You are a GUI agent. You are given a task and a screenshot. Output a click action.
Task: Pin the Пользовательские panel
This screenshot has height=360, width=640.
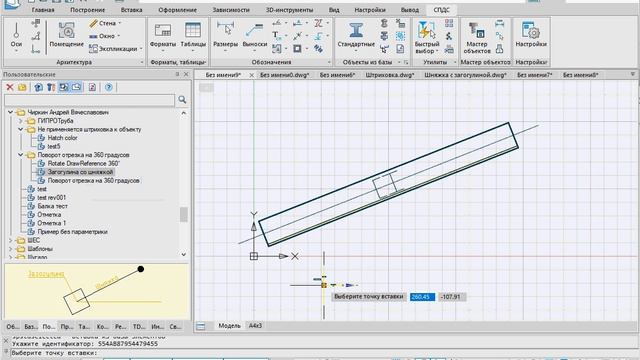177,74
